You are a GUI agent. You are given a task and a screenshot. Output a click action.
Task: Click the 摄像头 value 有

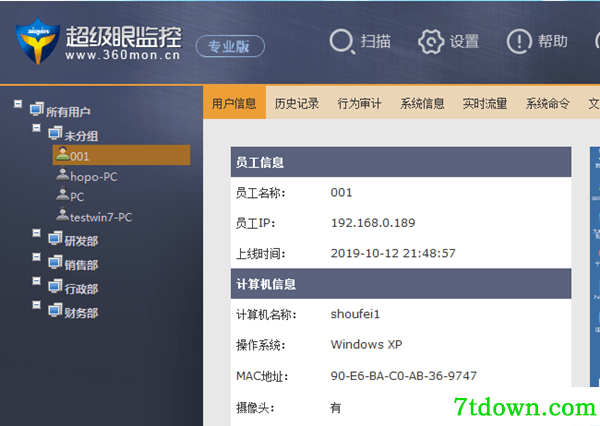[336, 408]
